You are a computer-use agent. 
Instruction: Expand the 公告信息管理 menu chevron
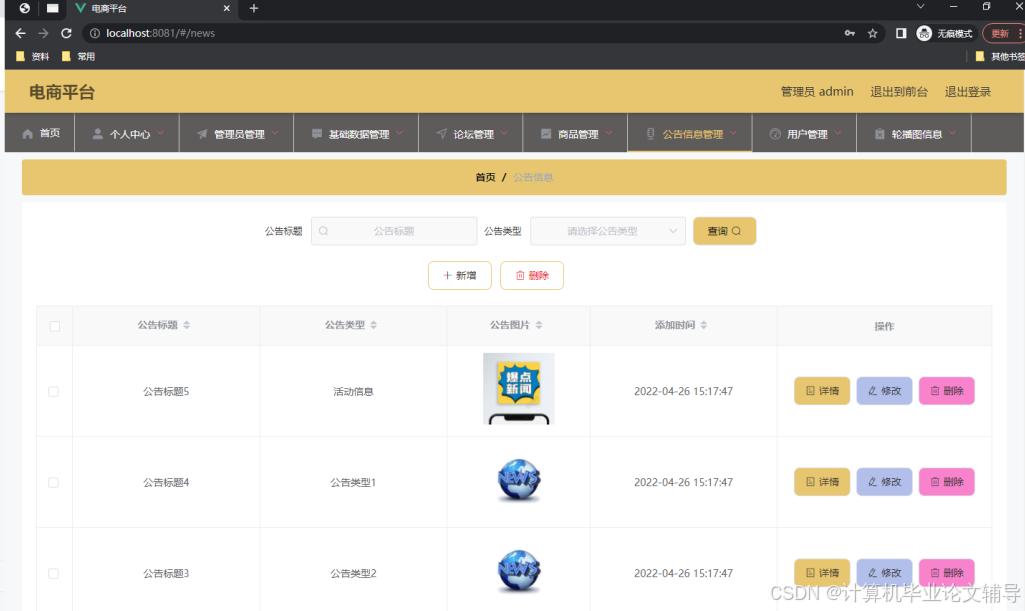733,133
